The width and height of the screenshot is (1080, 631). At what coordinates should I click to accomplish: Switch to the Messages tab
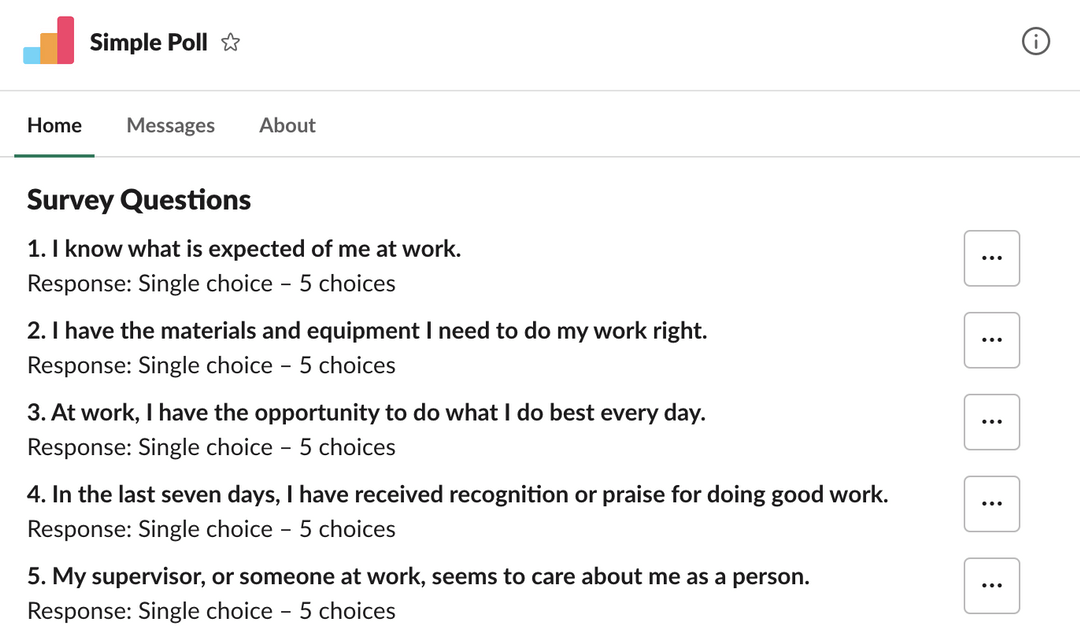[170, 125]
